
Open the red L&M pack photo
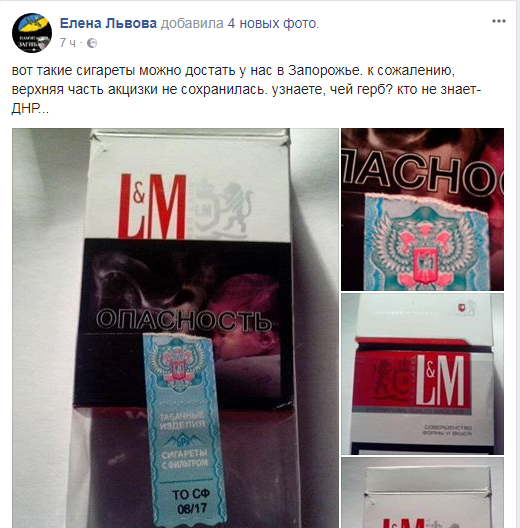click(422, 374)
